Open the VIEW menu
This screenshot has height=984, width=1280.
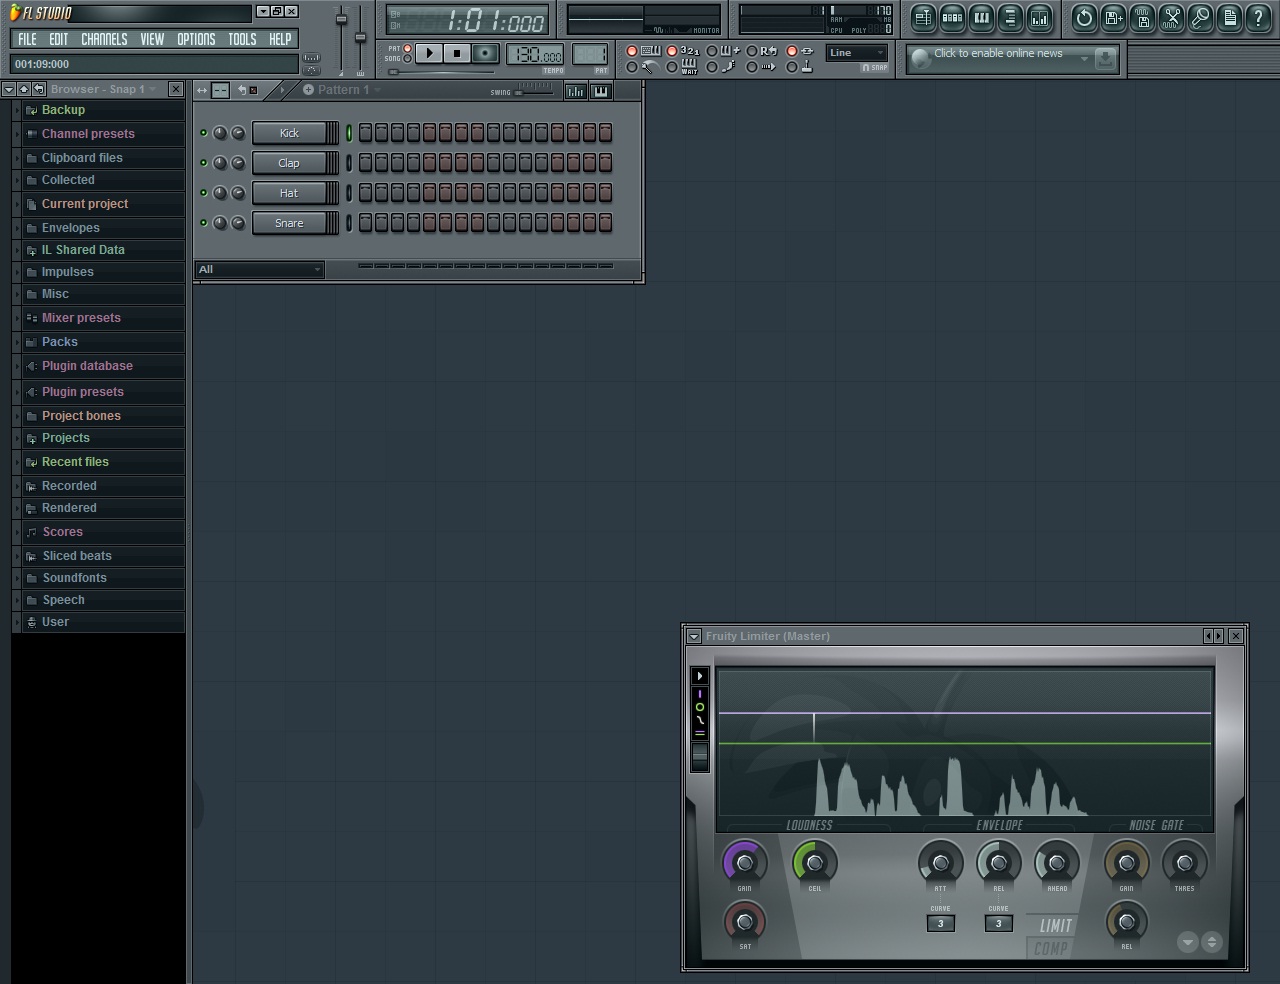(152, 39)
